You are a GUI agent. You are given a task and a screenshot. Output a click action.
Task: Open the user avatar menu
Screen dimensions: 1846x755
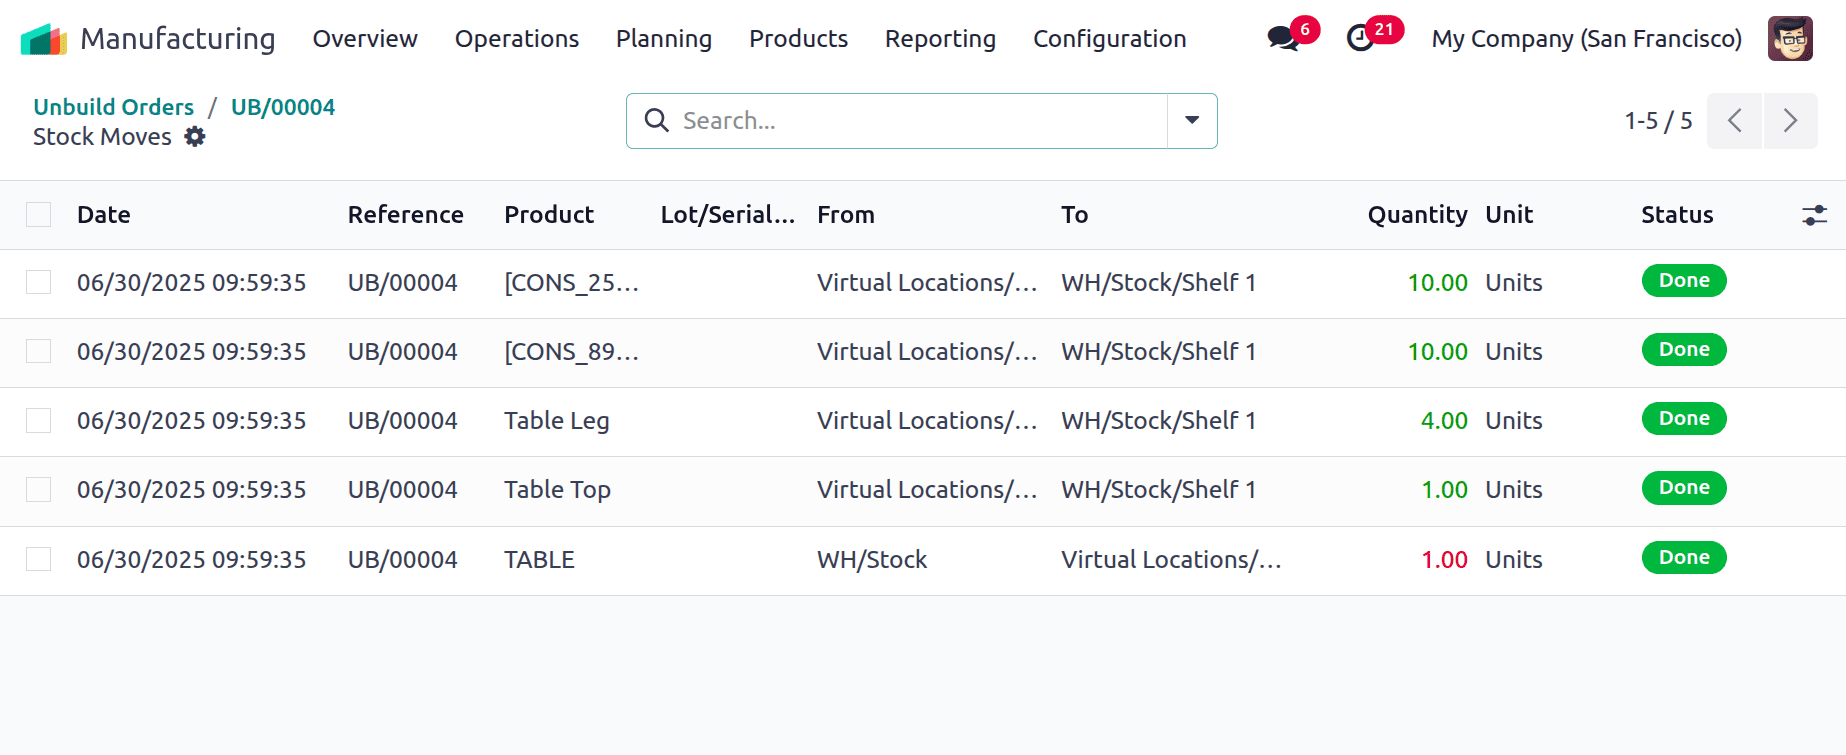(x=1790, y=39)
